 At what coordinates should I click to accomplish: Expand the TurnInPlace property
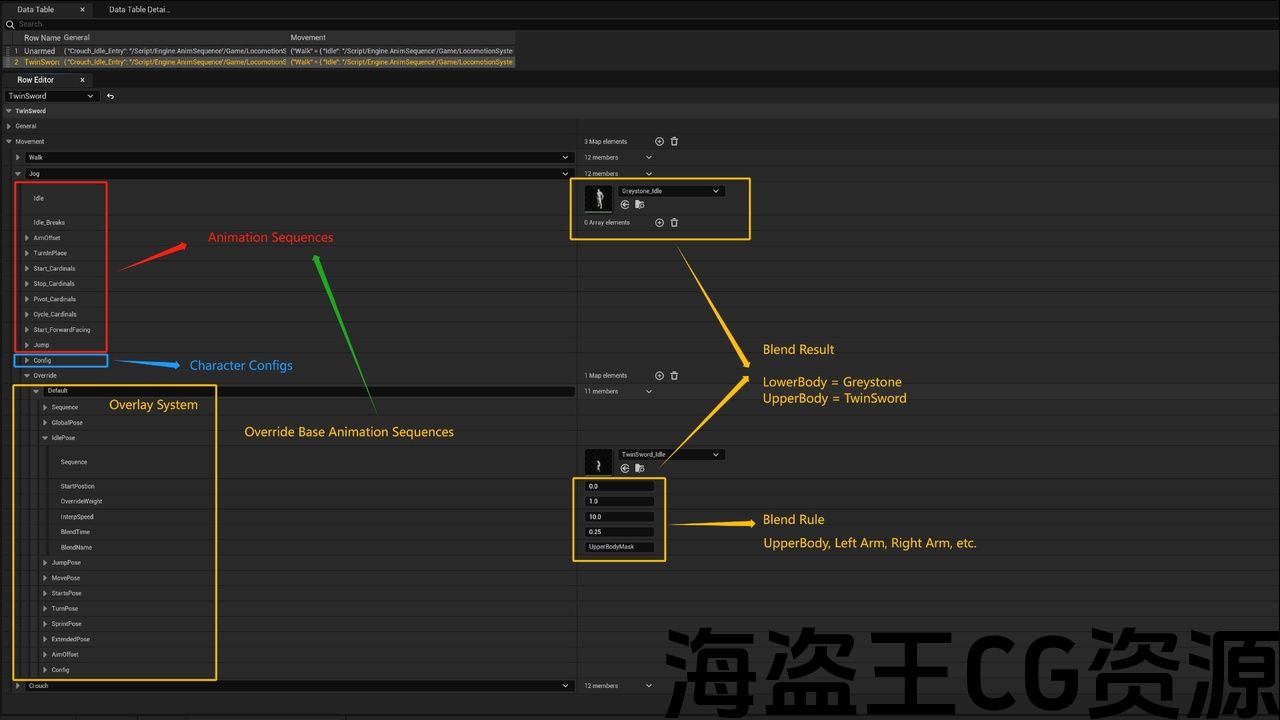coord(27,253)
